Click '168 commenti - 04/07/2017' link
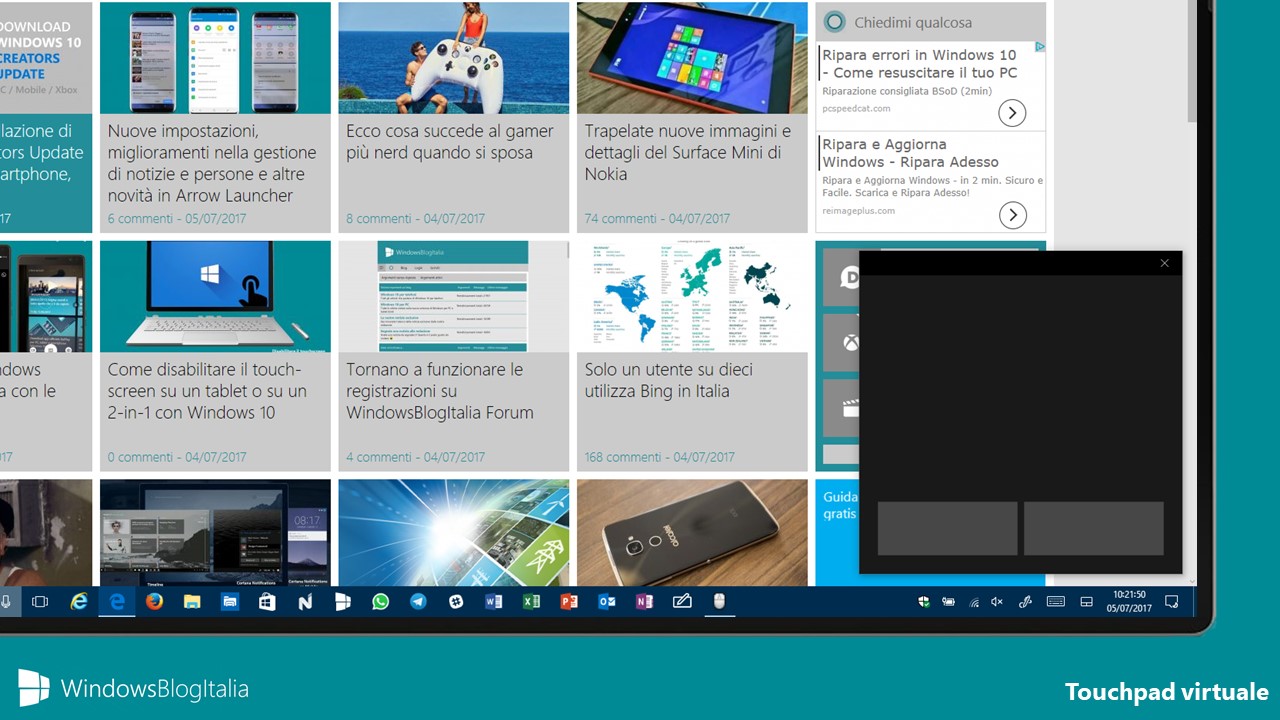The height and width of the screenshot is (720, 1280). click(x=660, y=457)
